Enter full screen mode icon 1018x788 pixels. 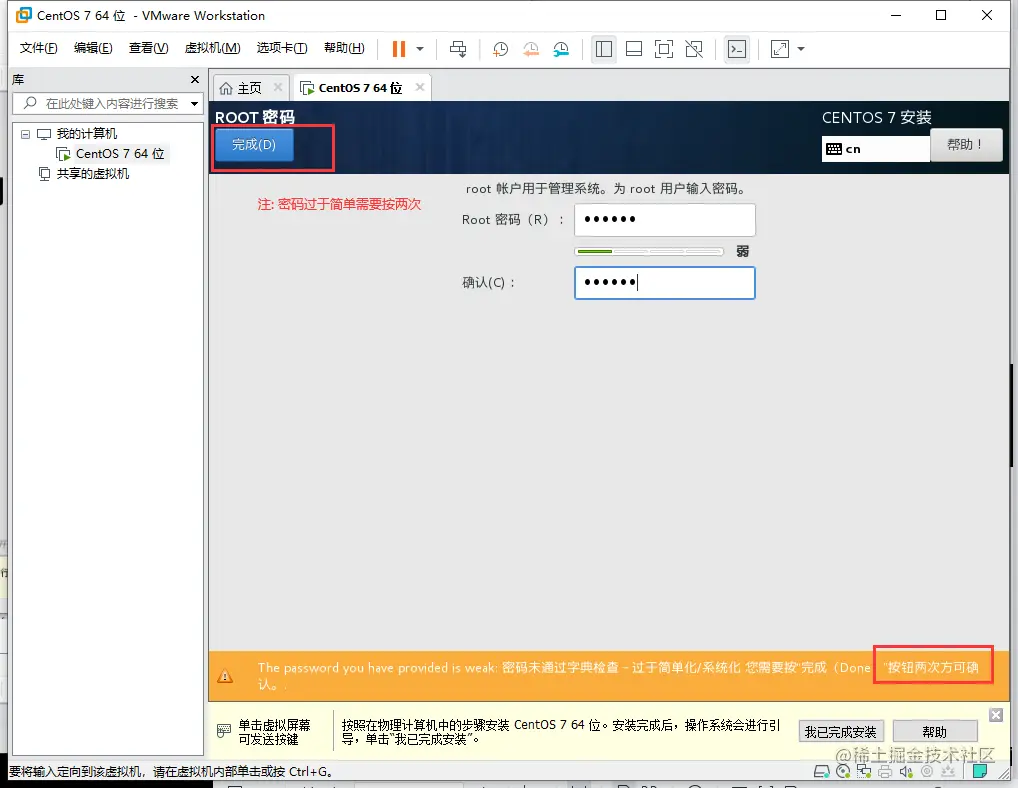pyautogui.click(x=664, y=49)
